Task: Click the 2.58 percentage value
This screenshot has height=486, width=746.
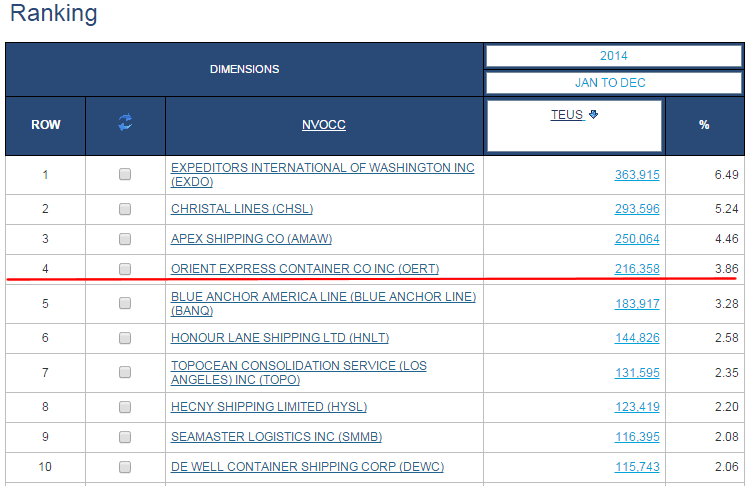Action: [x=726, y=338]
